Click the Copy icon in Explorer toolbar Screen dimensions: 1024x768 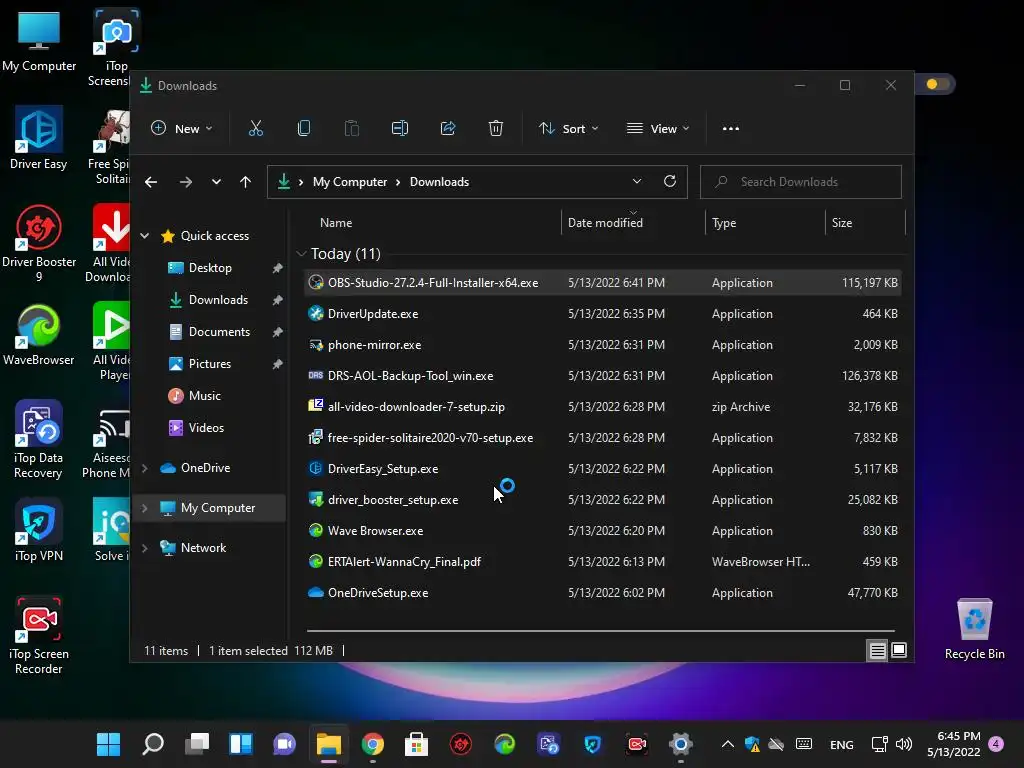[304, 129]
